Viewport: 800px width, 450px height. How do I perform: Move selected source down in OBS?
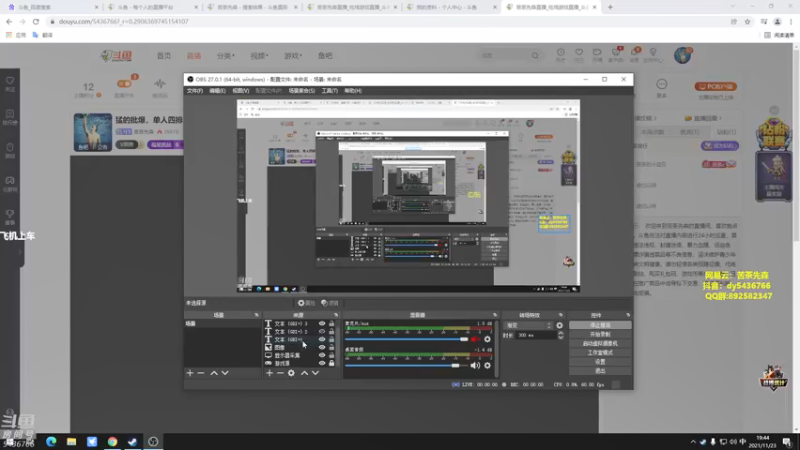(x=315, y=373)
